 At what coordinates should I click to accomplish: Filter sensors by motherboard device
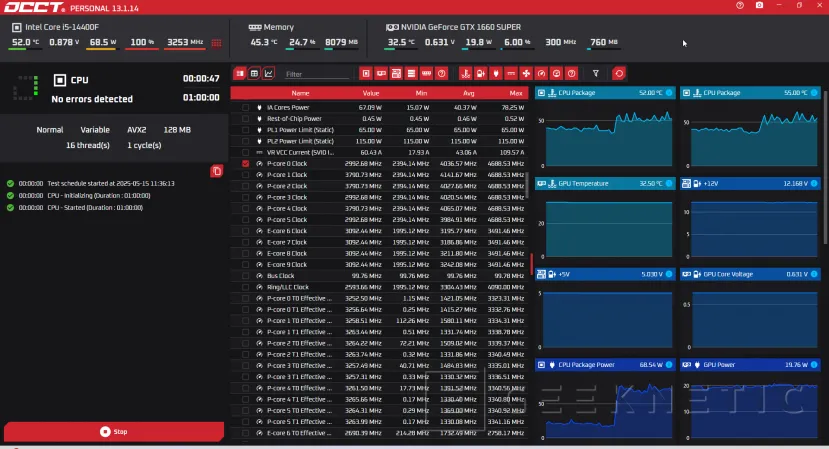pyautogui.click(x=396, y=74)
